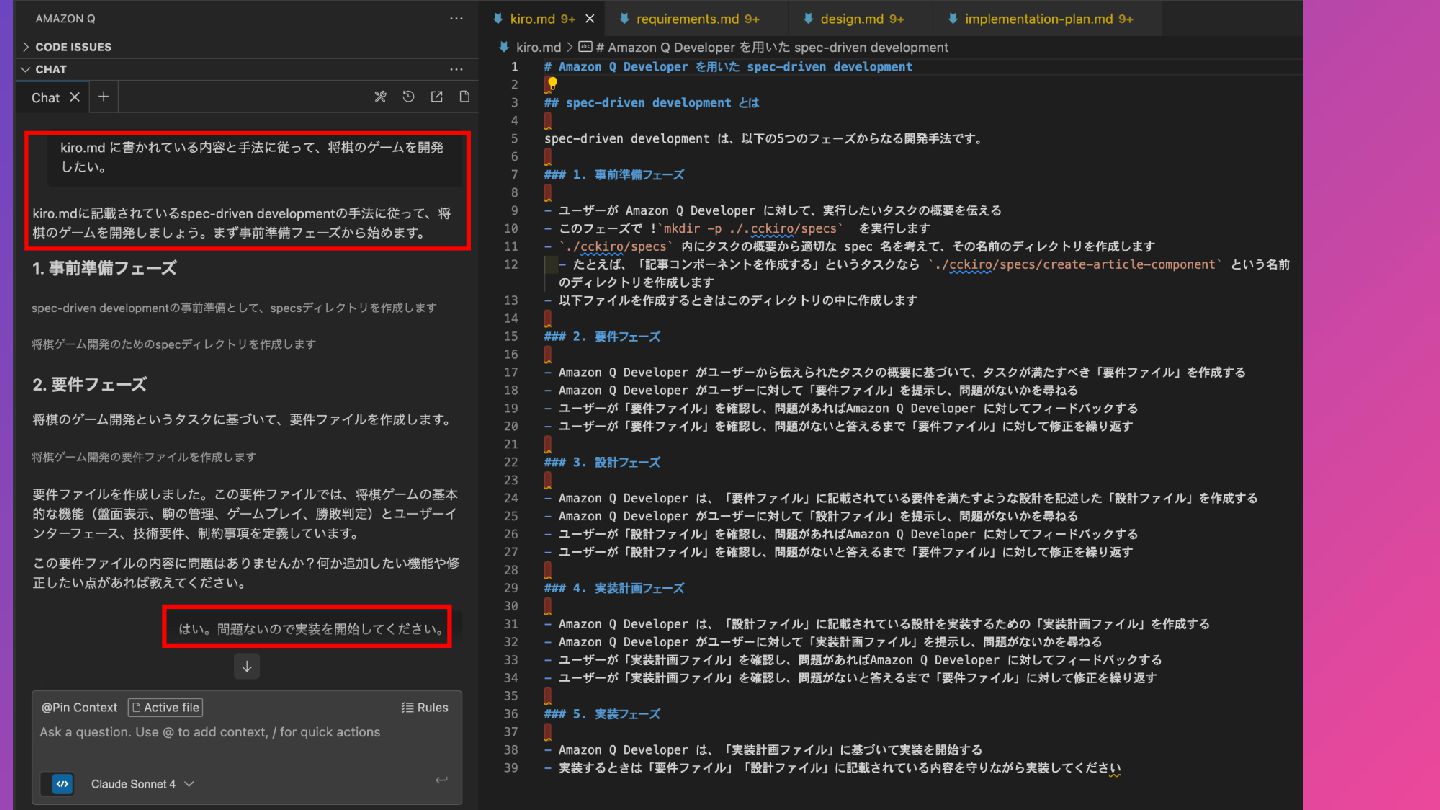The width and height of the screenshot is (1440, 810).
Task: Click design.md tab file icon
Action: [x=806, y=19]
